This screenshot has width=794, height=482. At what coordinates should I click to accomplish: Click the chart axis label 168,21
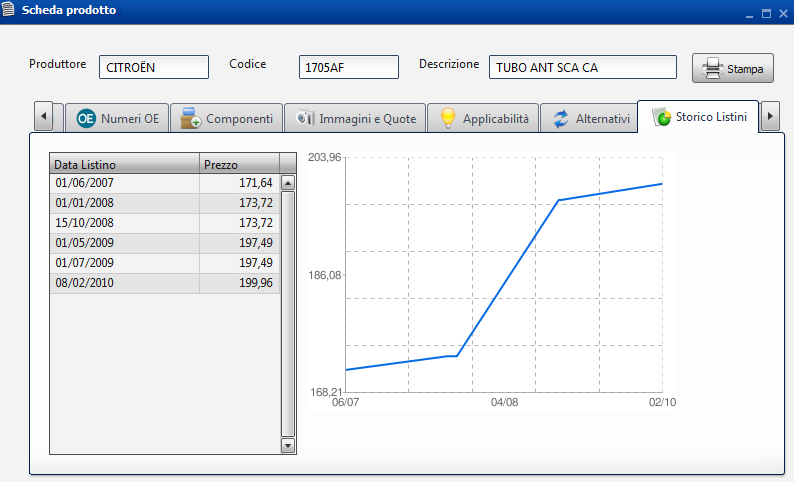[326, 392]
